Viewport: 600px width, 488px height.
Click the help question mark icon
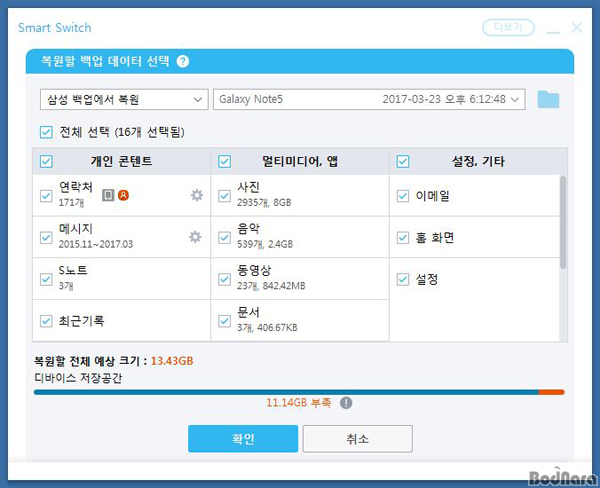[183, 61]
